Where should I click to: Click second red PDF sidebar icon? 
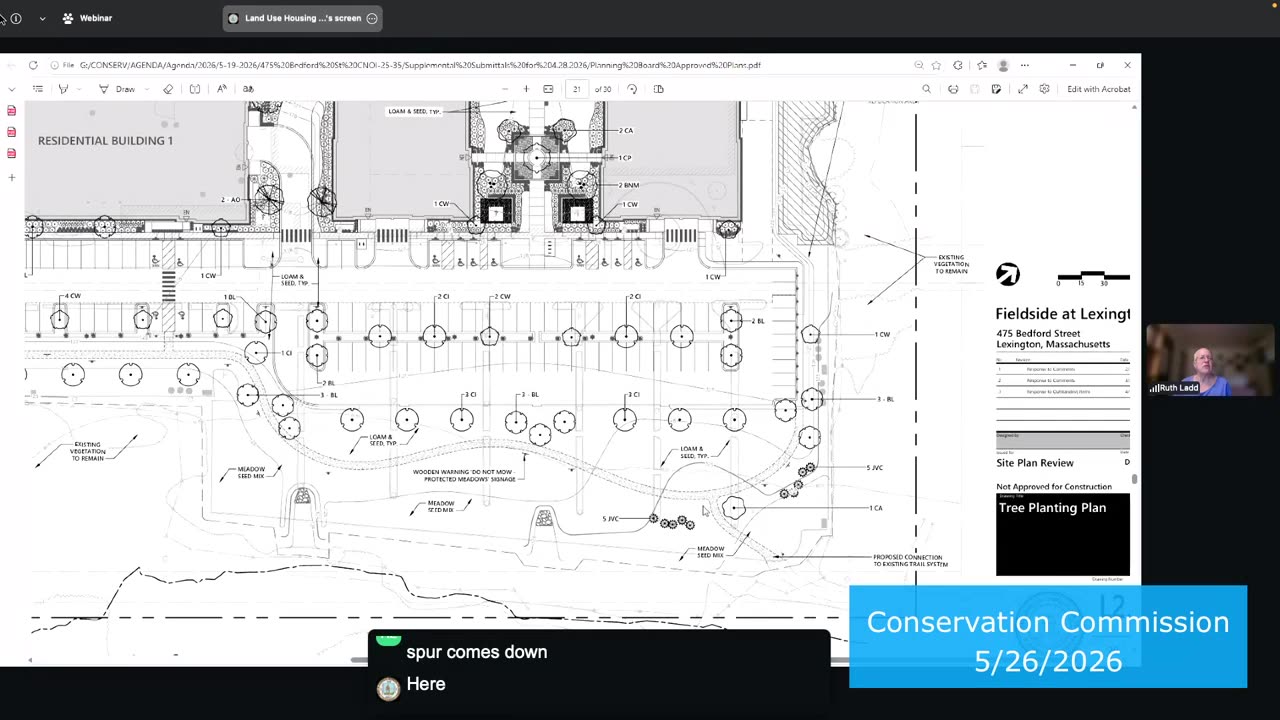coord(12,132)
